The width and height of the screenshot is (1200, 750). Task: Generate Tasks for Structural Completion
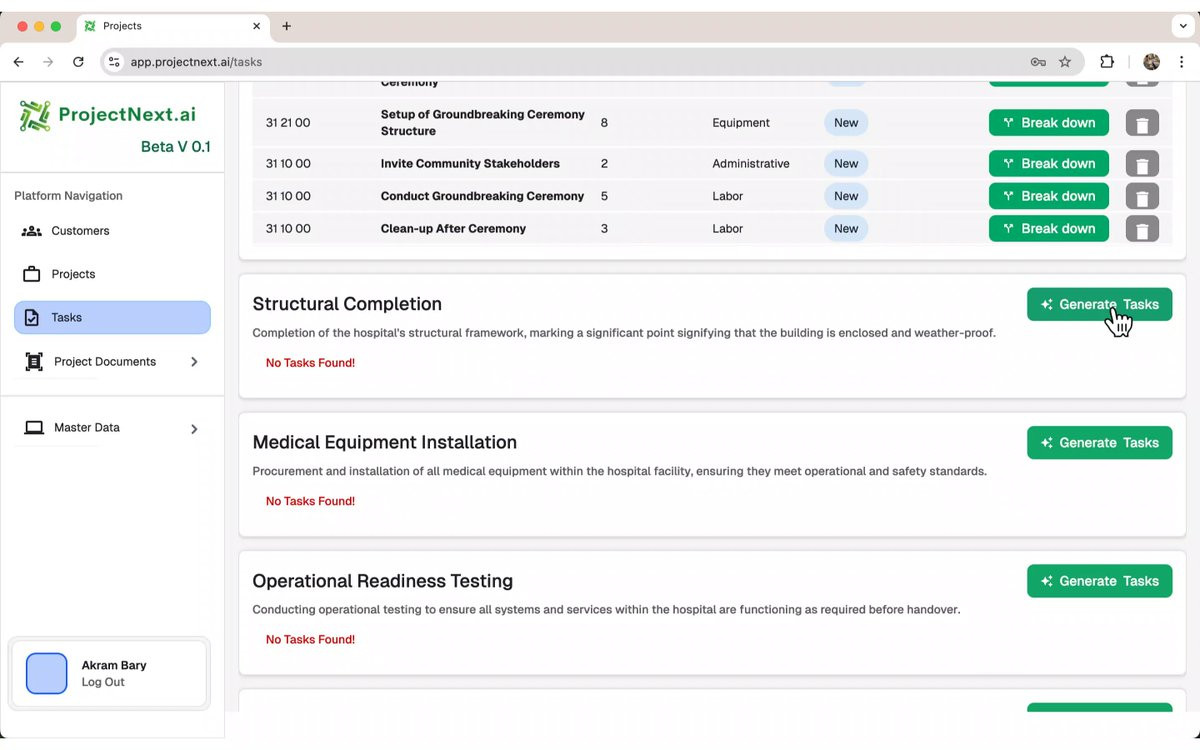point(1099,305)
